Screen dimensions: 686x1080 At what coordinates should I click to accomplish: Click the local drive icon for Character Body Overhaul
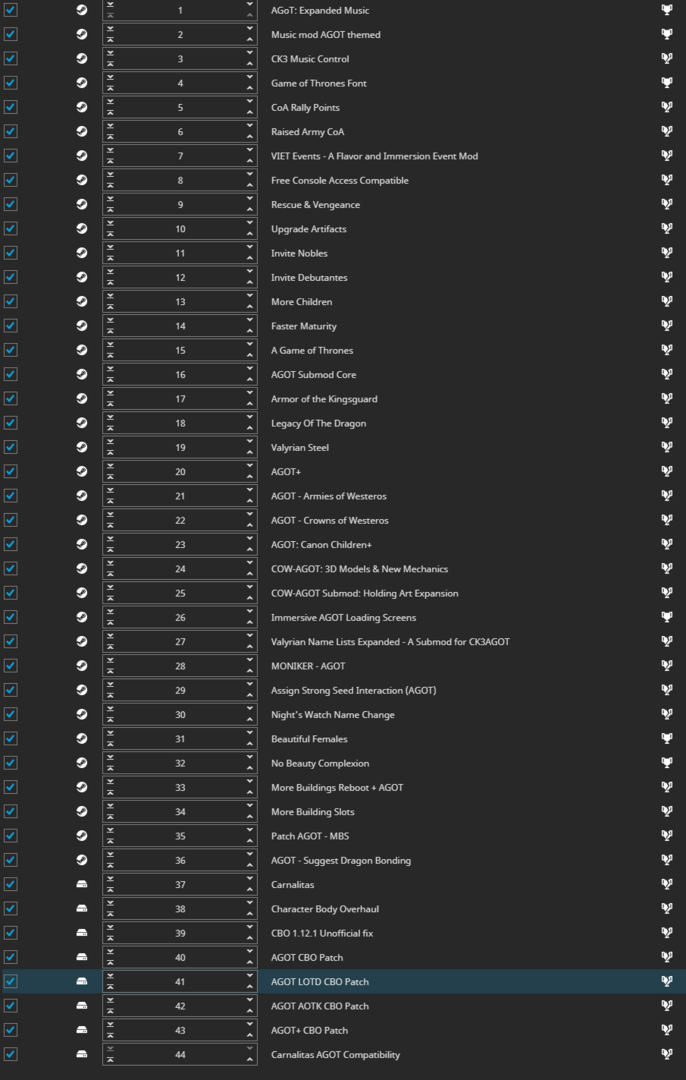(x=81, y=908)
